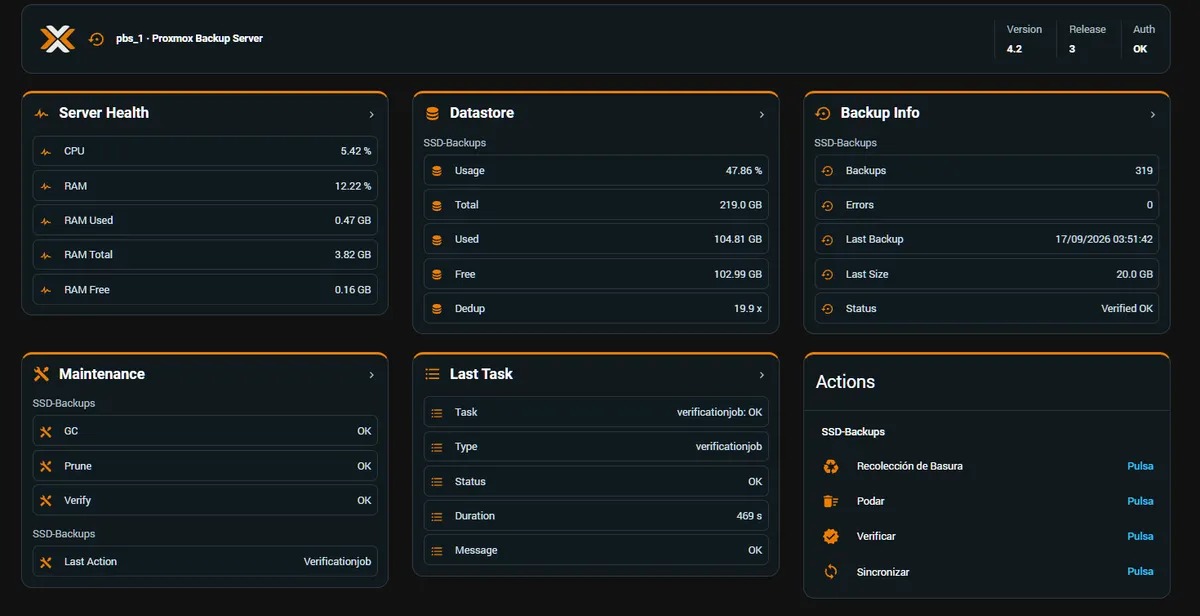Click the pulse icon on RAM Free row
This screenshot has width=1200, height=616.
pos(46,290)
